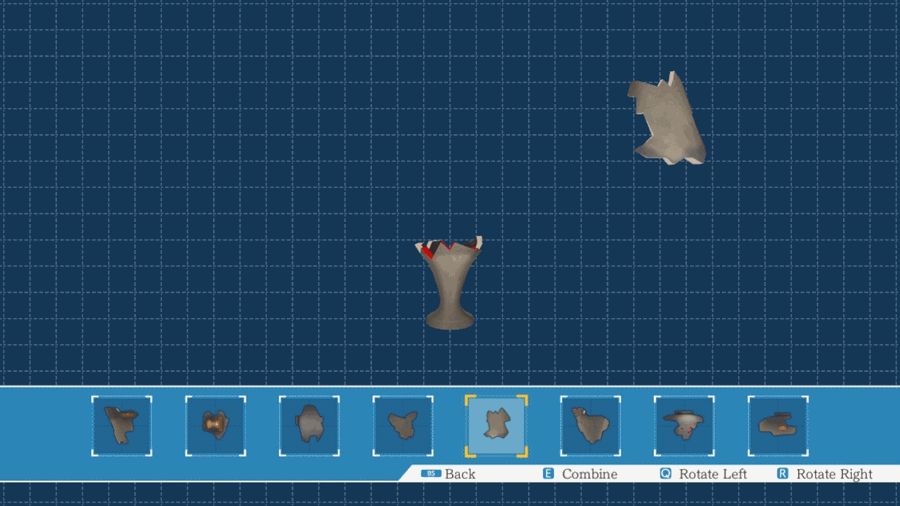Click the Back button label
Screen dimensions: 900x506
click(460, 474)
